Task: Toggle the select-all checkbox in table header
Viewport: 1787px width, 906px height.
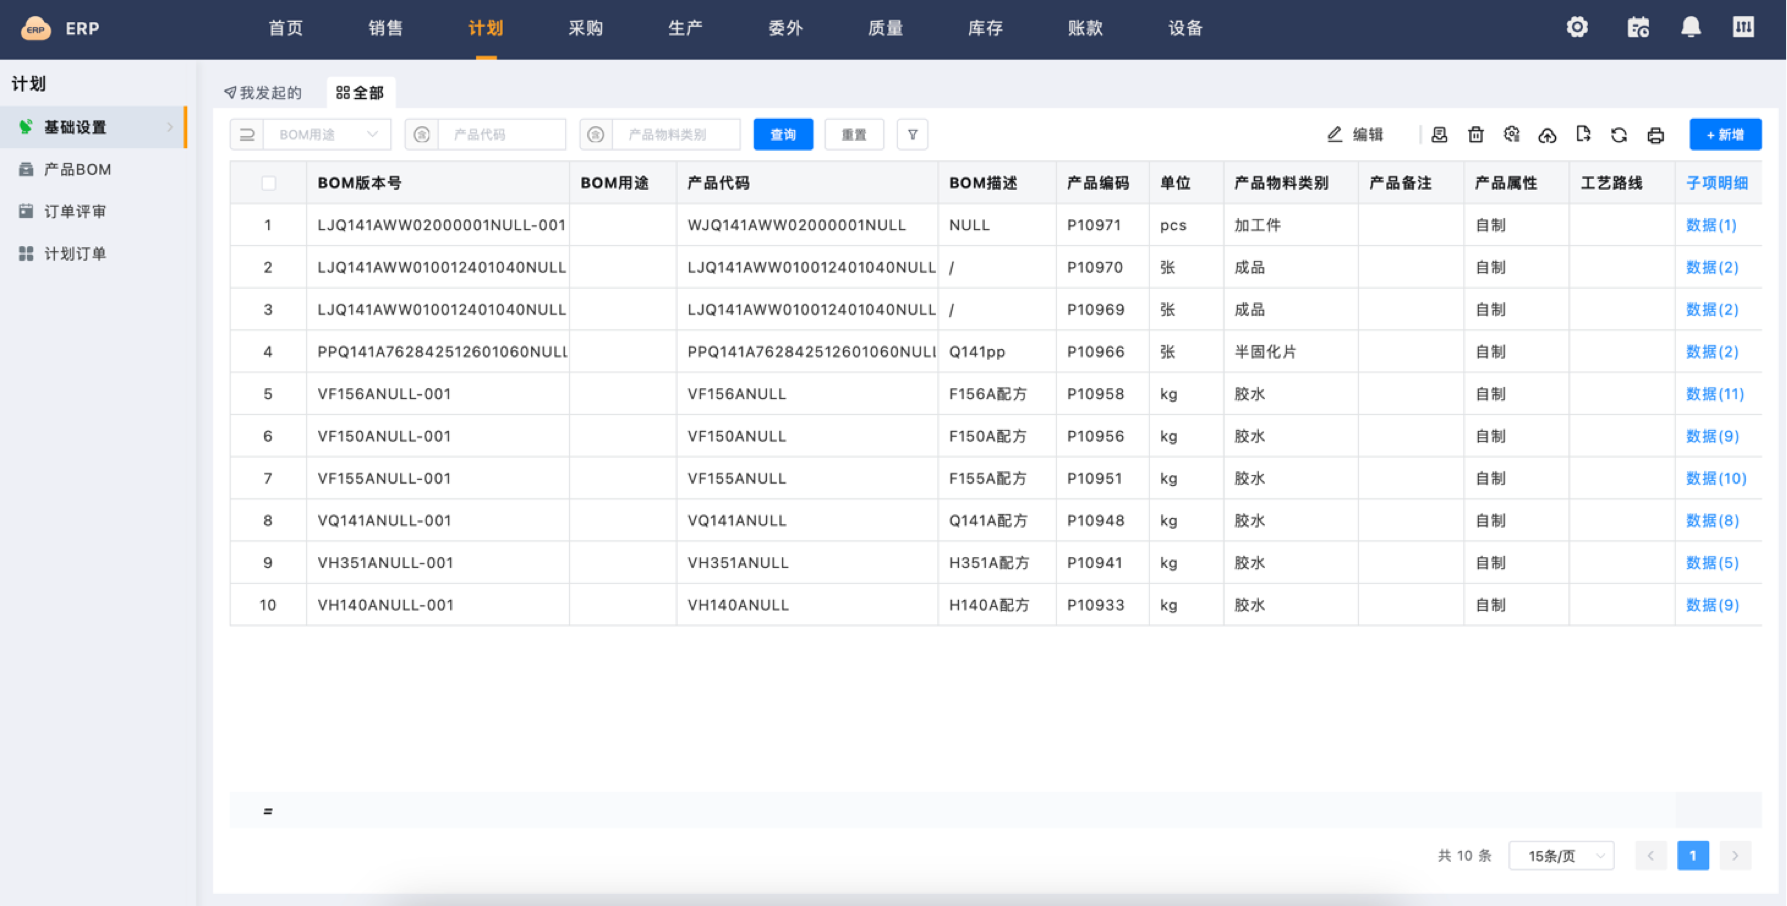Action: pos(268,183)
